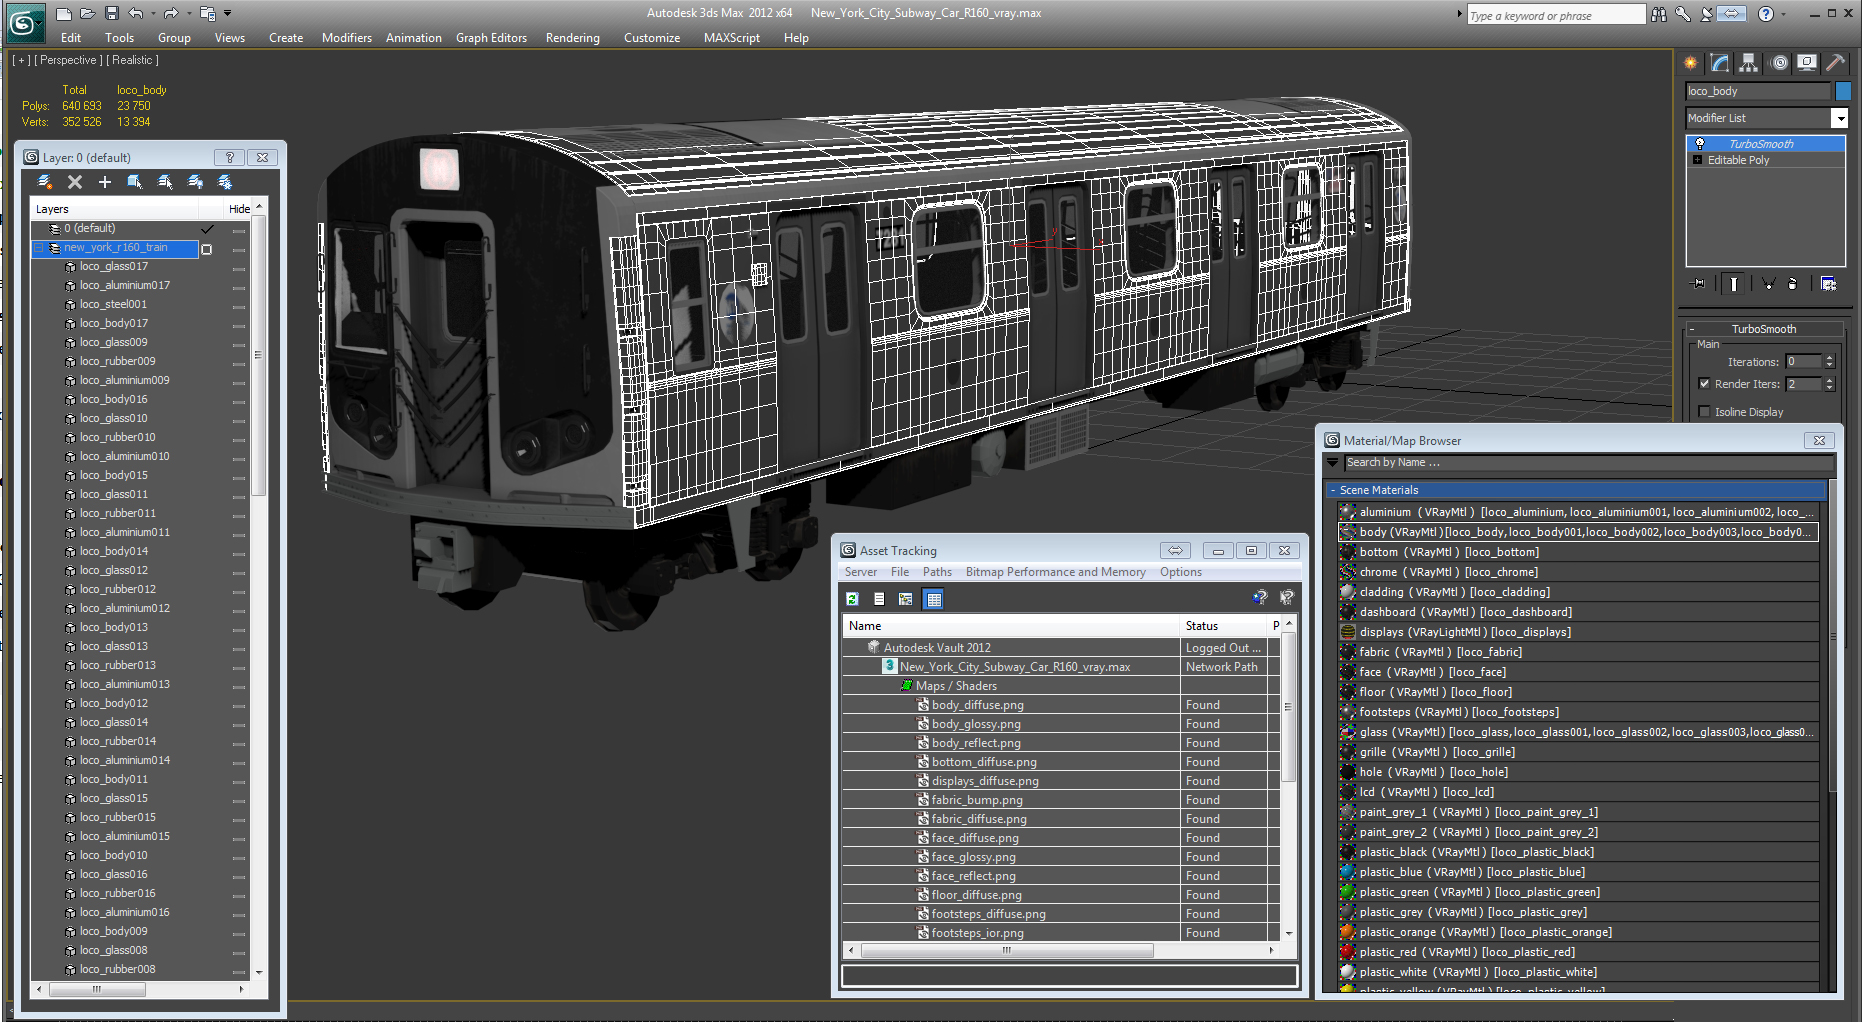The image size is (1862, 1022).
Task: Click Perspective viewport label
Action: [x=68, y=60]
